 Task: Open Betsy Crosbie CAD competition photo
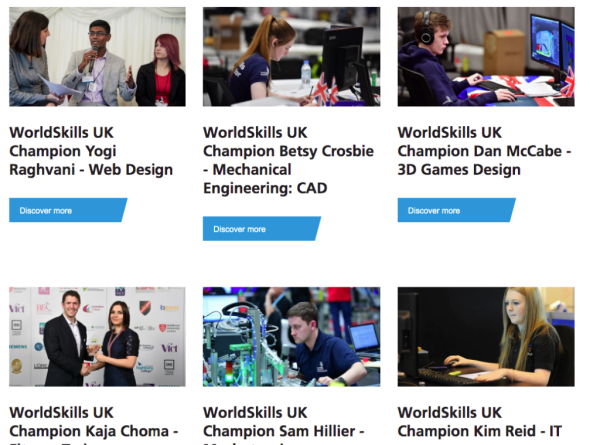tap(291, 57)
